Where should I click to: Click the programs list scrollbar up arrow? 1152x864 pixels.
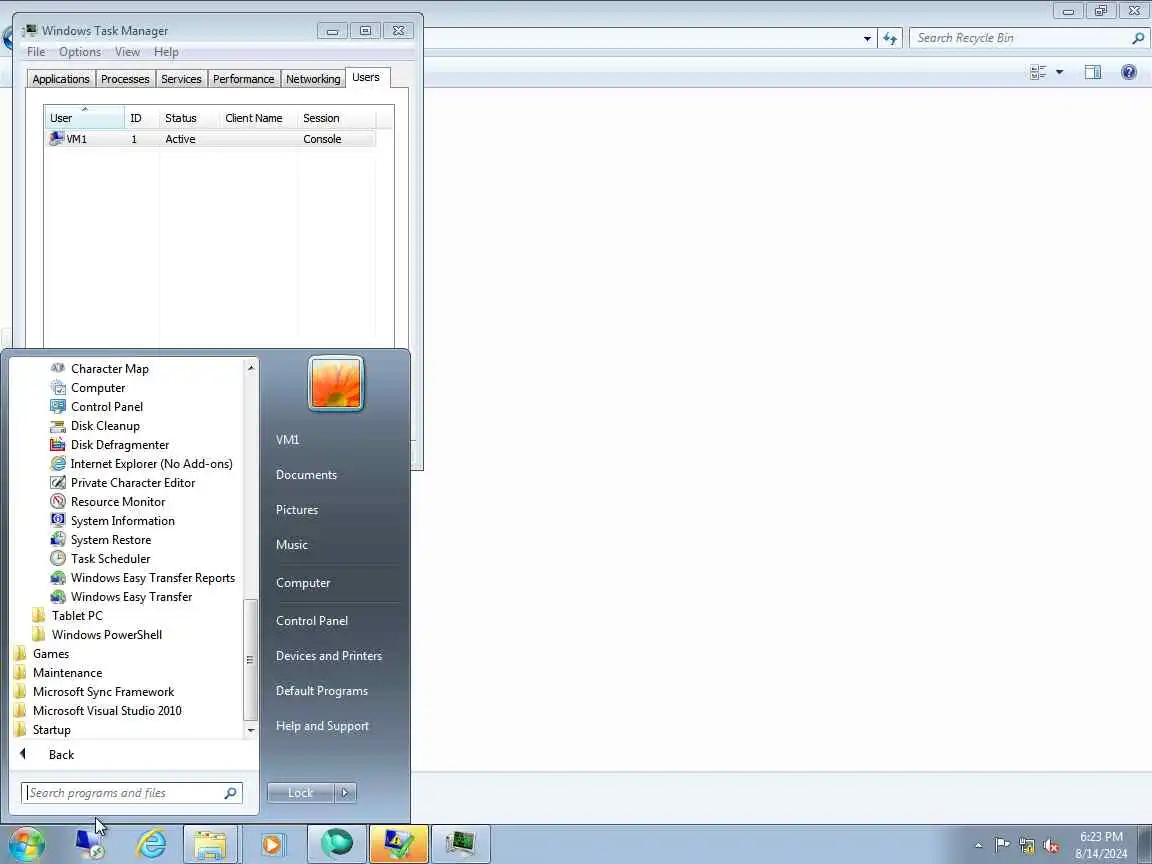click(x=251, y=367)
